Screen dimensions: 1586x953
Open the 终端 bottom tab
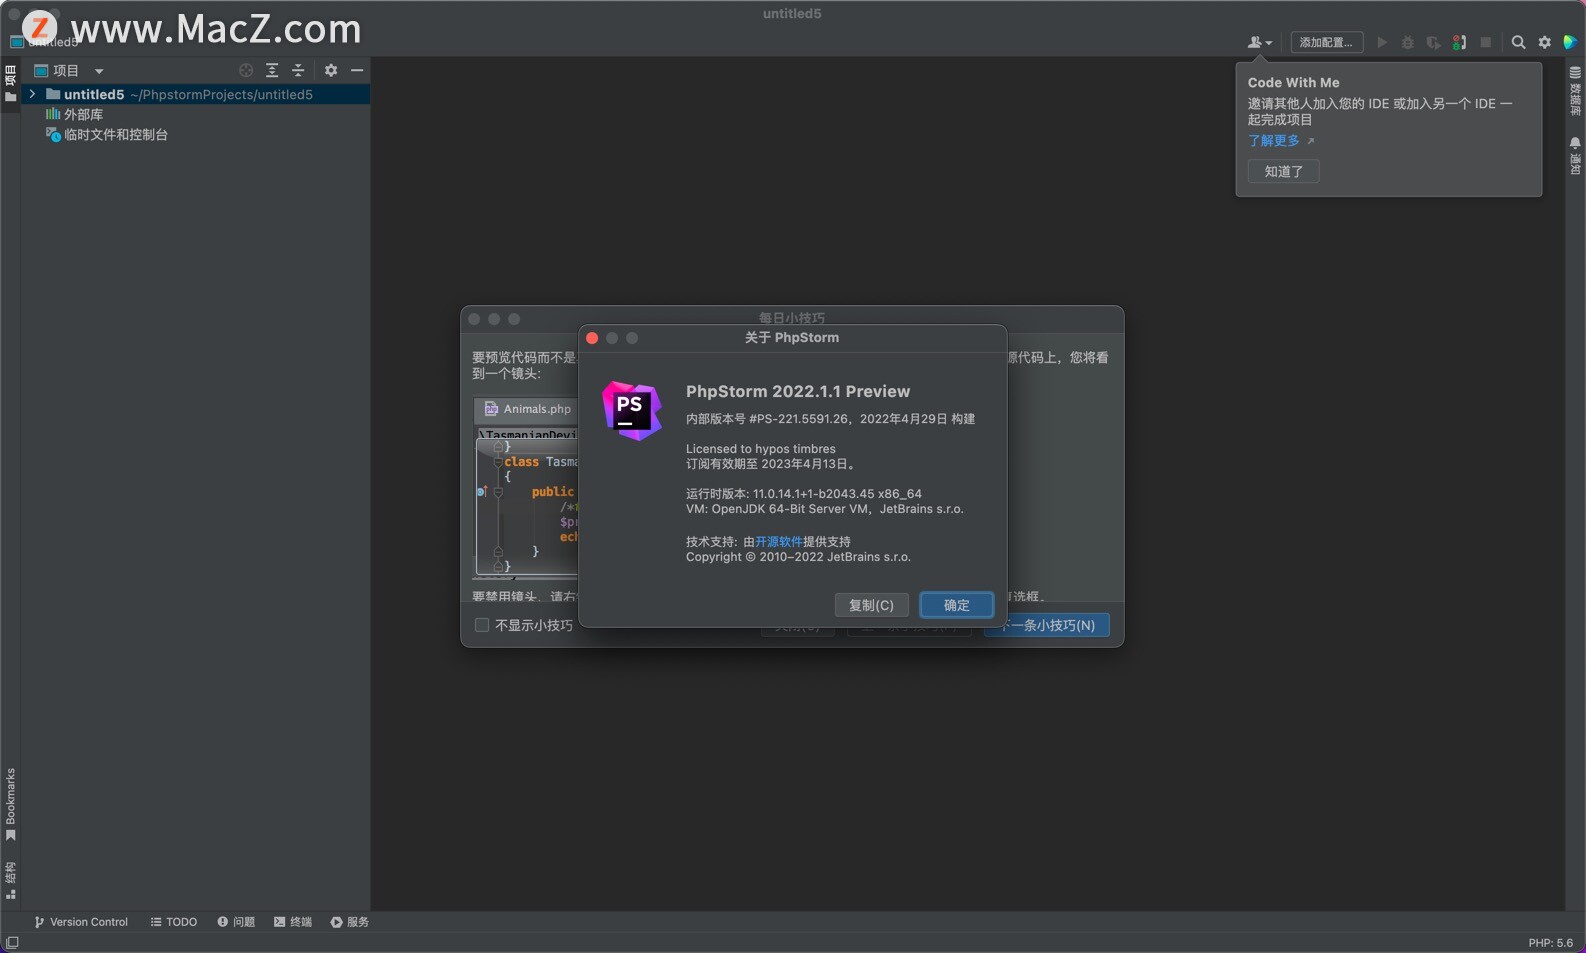point(293,922)
